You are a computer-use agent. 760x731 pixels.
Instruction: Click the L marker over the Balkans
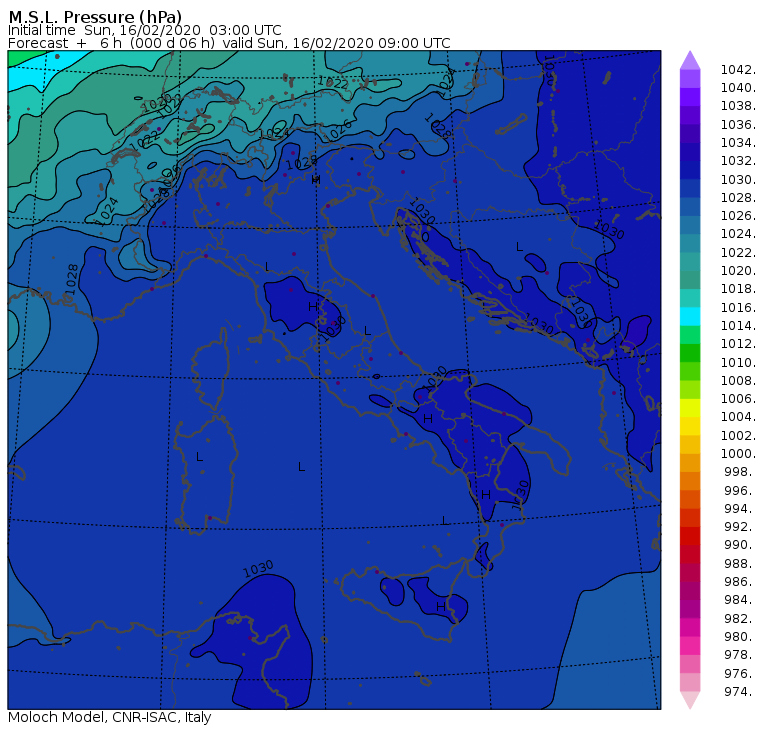coord(519,247)
